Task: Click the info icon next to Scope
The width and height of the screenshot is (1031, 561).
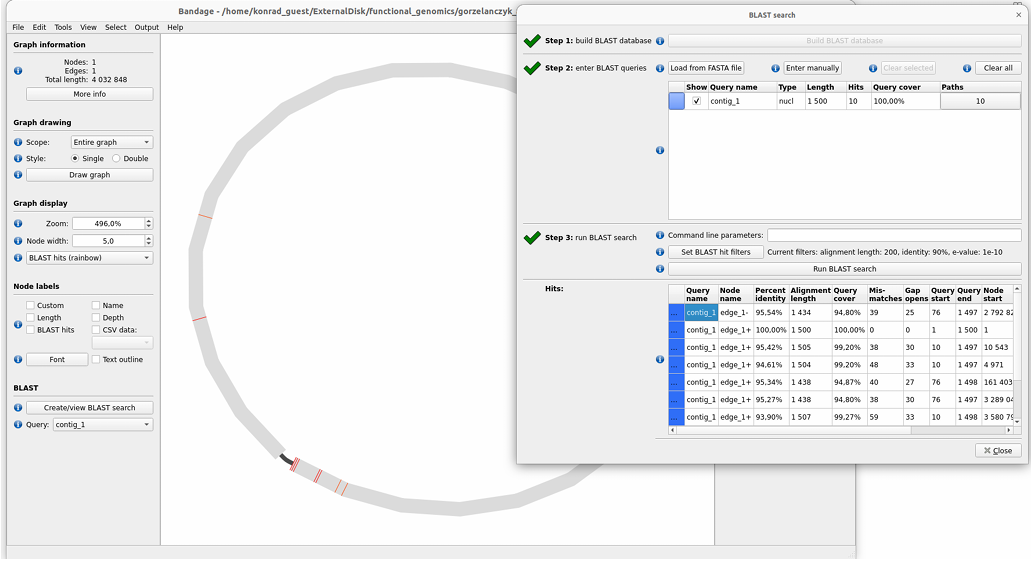Action: (18, 142)
